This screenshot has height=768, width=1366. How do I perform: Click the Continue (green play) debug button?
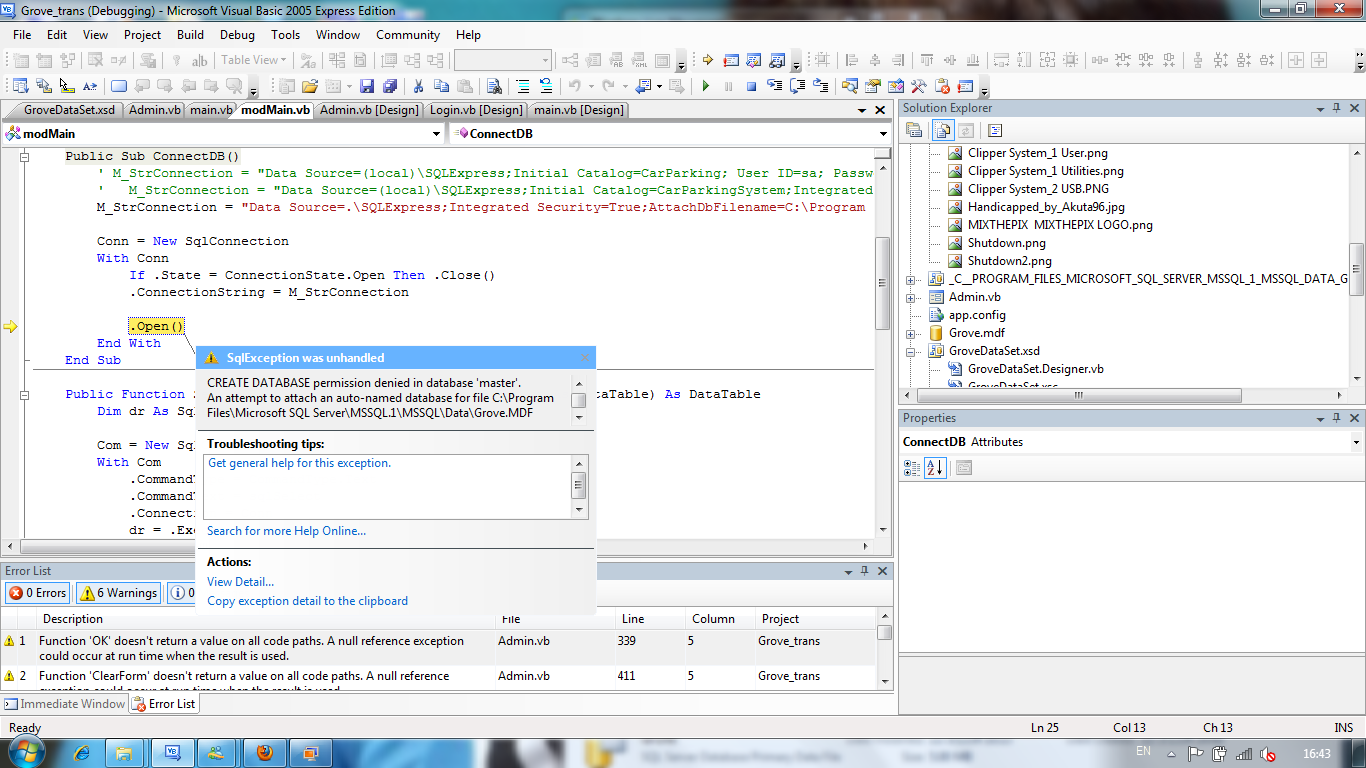tap(705, 86)
